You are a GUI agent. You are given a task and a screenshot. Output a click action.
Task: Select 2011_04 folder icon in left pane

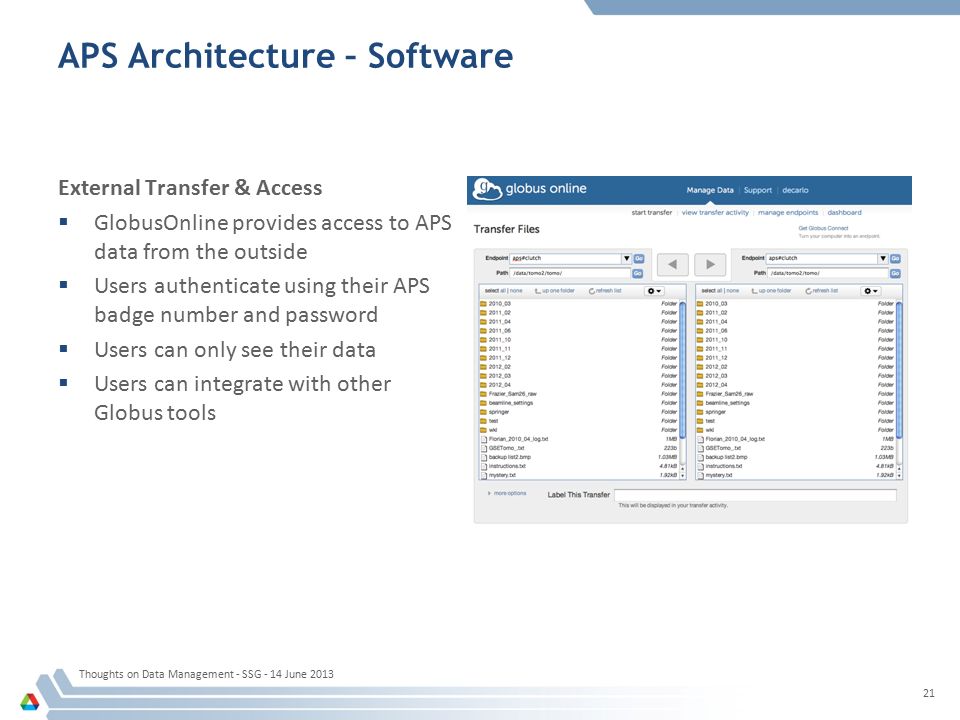(x=483, y=321)
